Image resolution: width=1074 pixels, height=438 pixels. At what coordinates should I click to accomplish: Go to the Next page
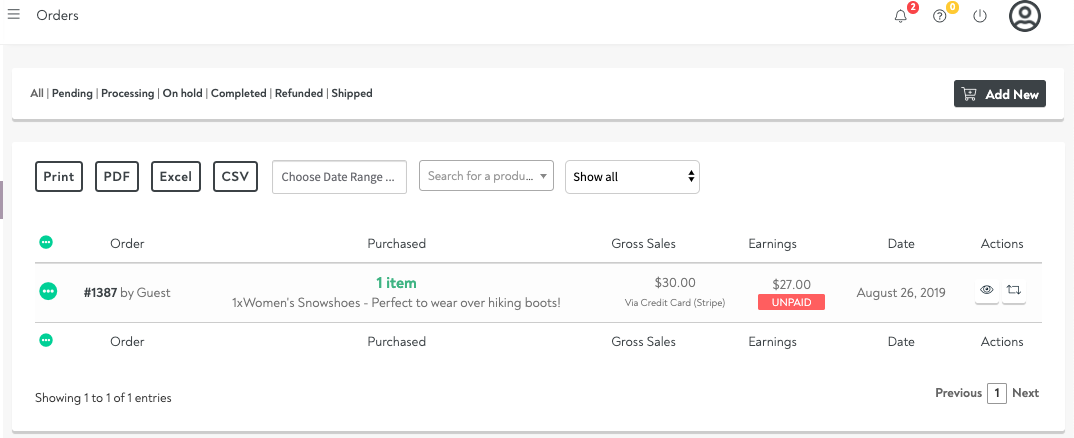click(1025, 393)
